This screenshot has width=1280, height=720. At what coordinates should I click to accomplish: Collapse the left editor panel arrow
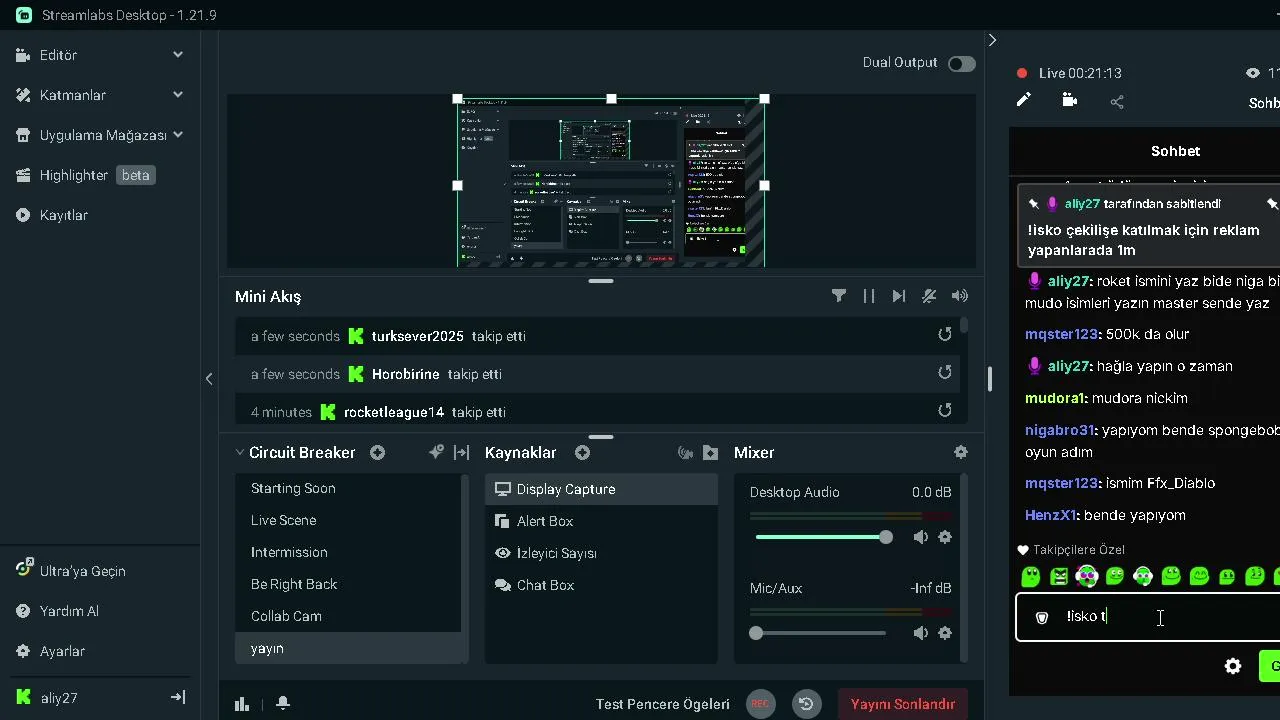[x=209, y=379]
